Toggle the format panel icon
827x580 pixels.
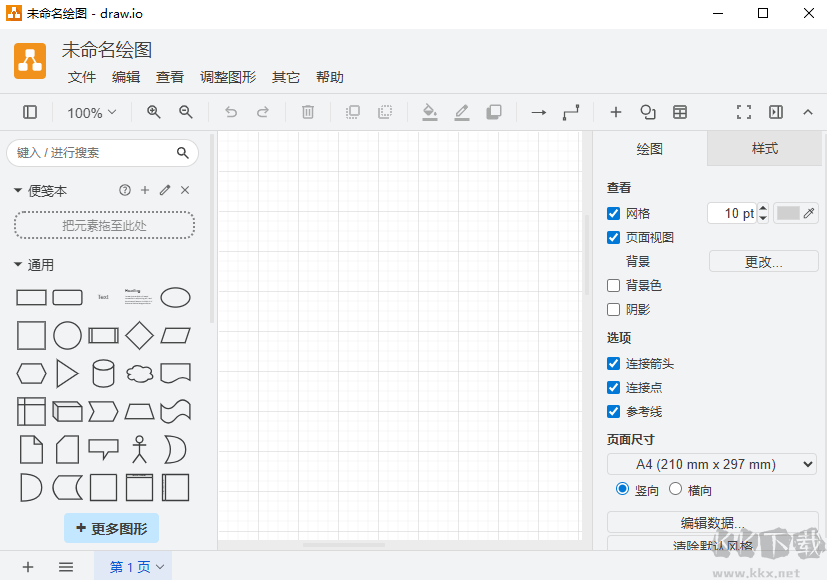(776, 112)
